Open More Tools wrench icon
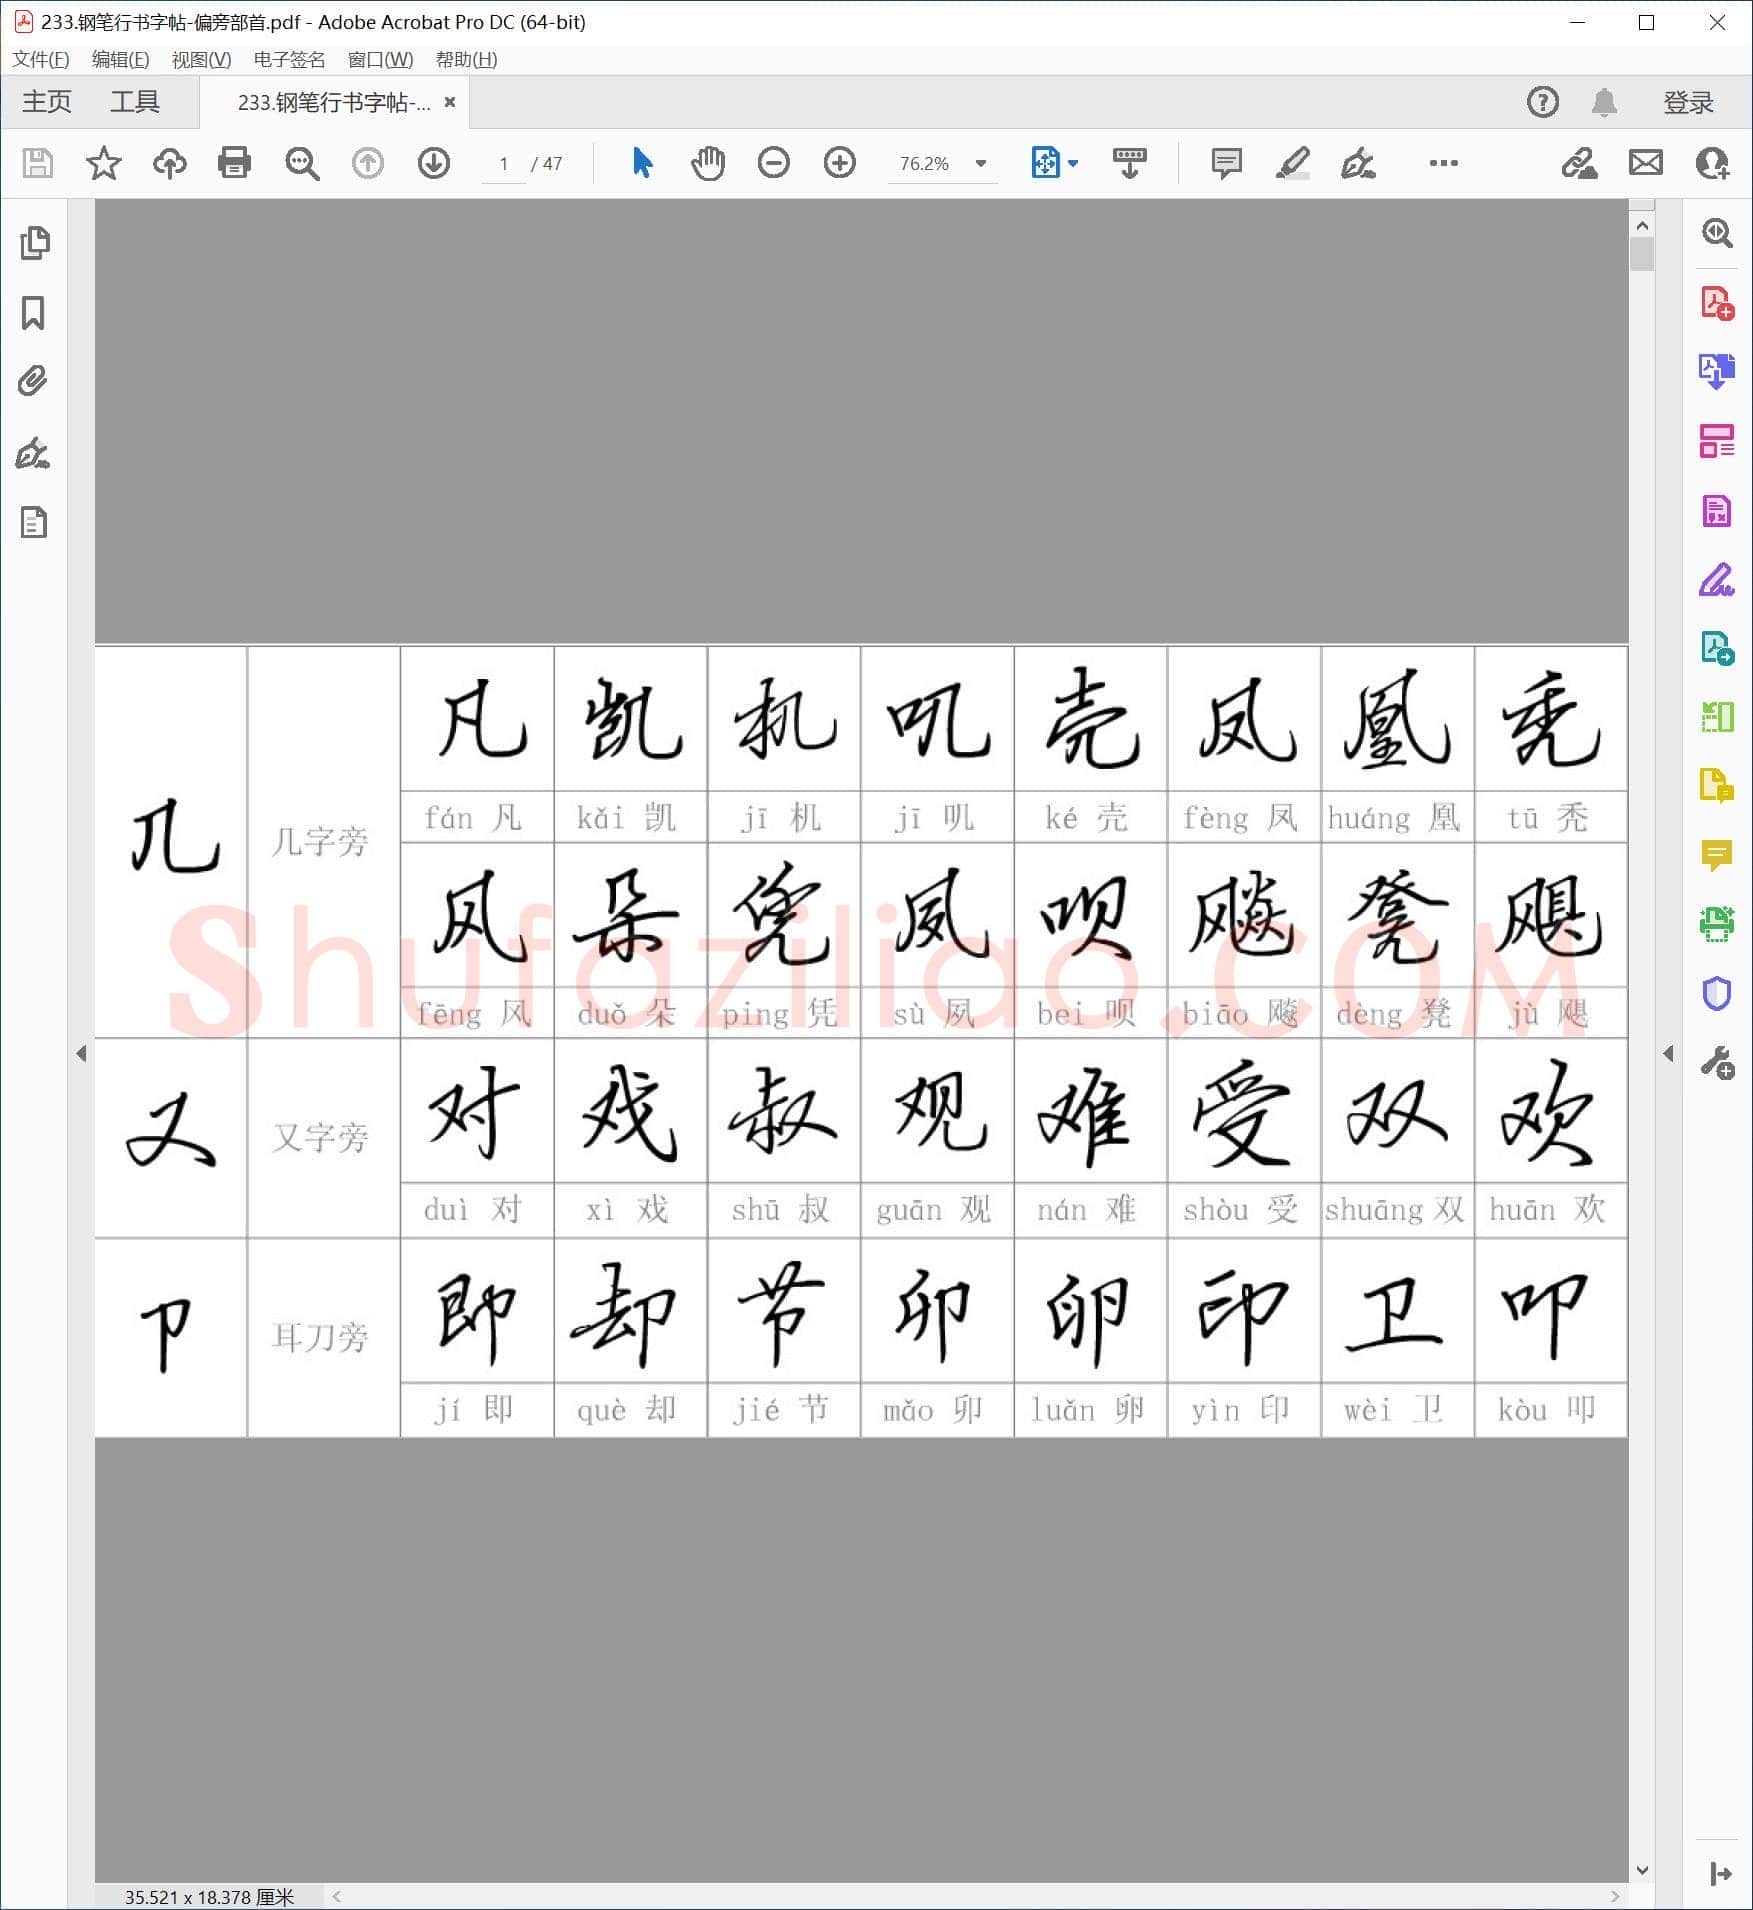Image resolution: width=1753 pixels, height=1910 pixels. pos(1717,1063)
